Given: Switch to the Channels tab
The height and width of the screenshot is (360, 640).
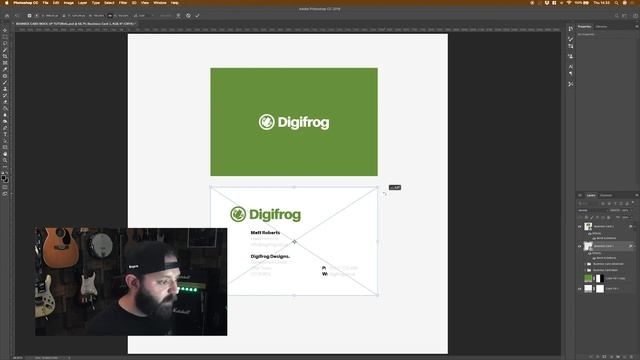Looking at the screenshot, I should click(606, 196).
